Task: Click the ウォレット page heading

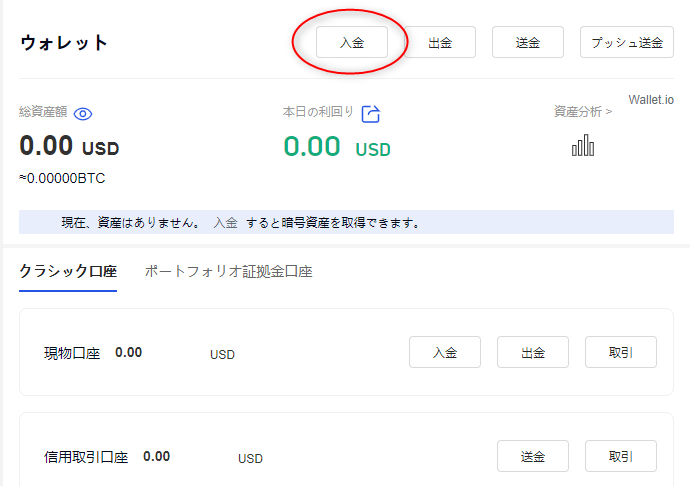Action: (x=64, y=43)
